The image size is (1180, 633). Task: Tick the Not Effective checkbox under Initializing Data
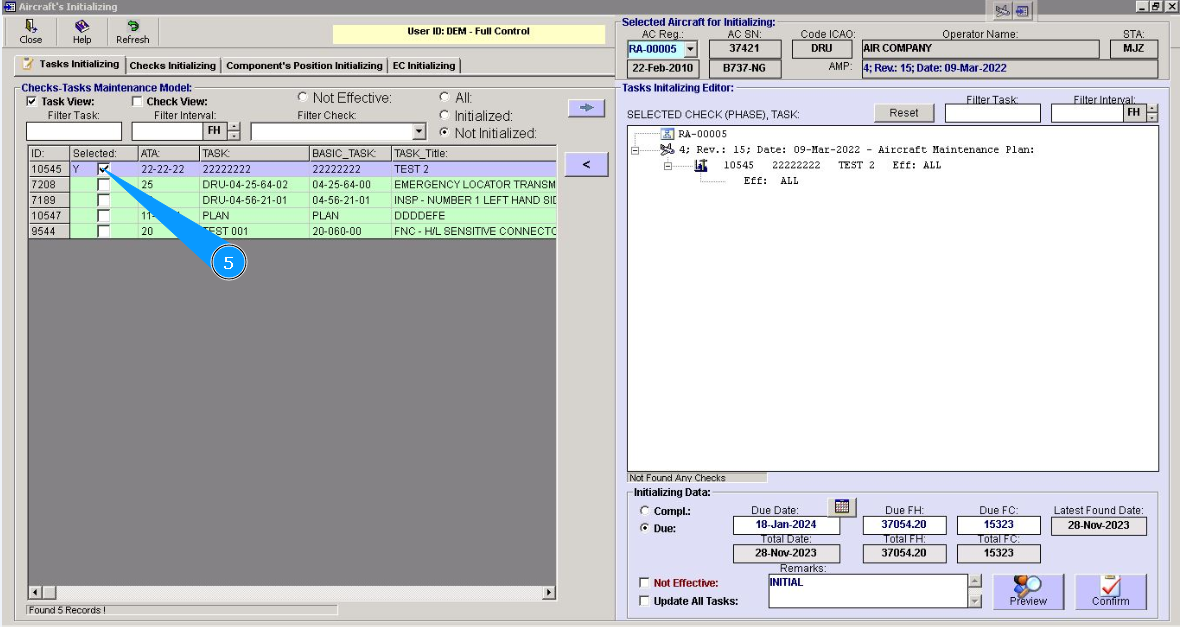pyautogui.click(x=644, y=583)
